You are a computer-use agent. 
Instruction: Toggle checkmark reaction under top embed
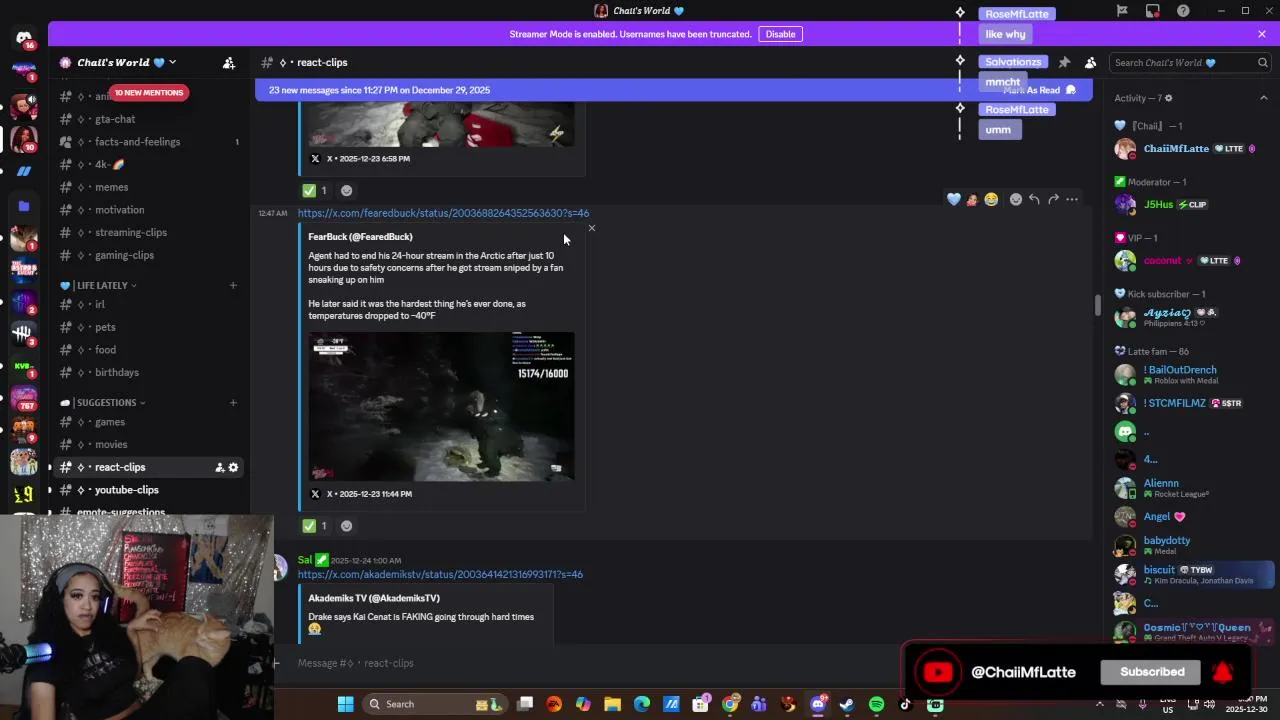316,190
